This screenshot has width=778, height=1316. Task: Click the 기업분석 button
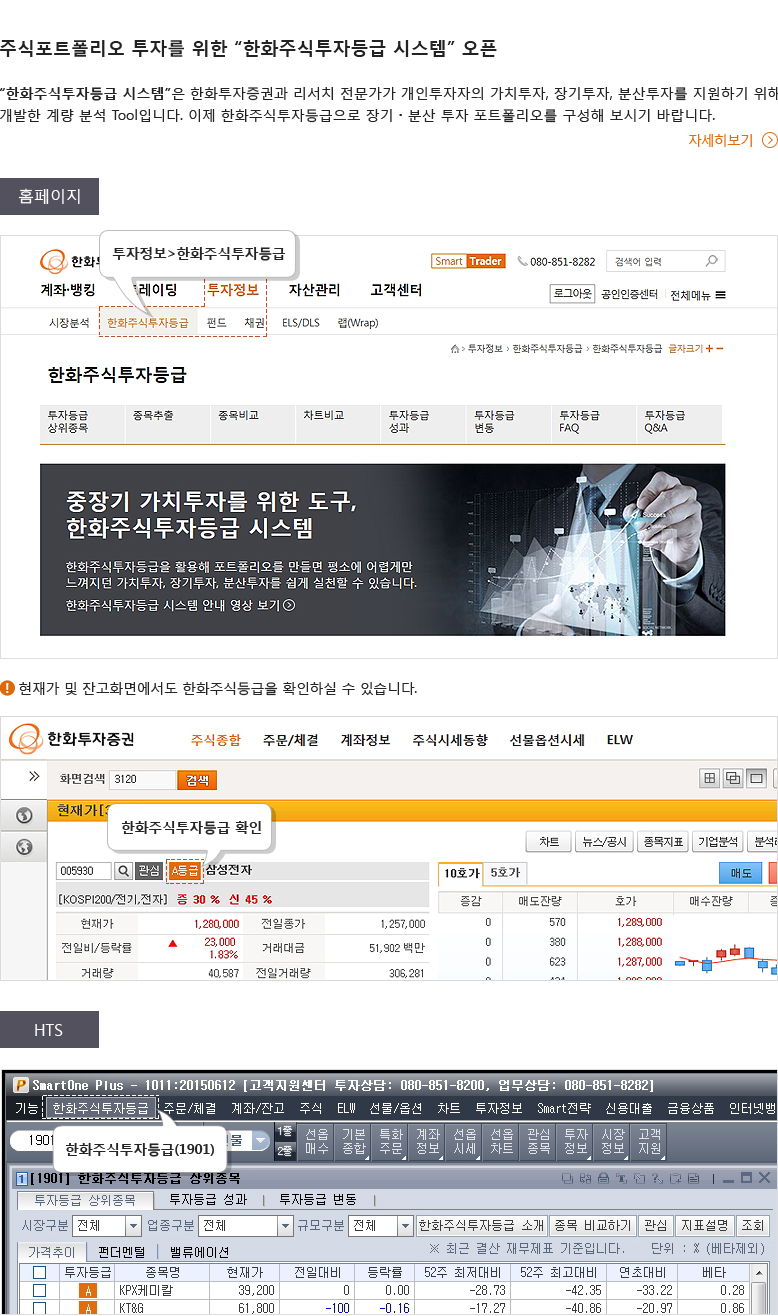[718, 842]
